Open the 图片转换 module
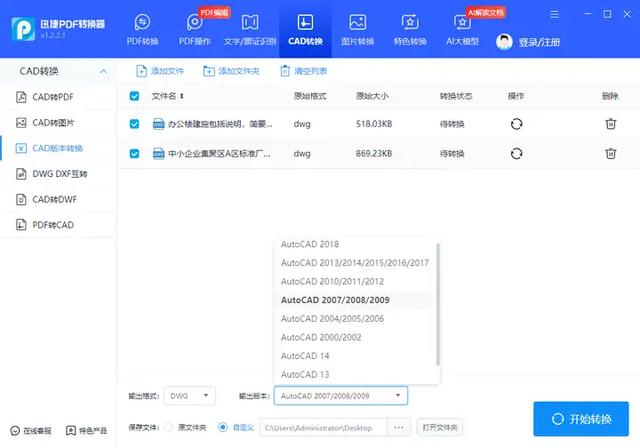This screenshot has width=640, height=448. [x=358, y=29]
